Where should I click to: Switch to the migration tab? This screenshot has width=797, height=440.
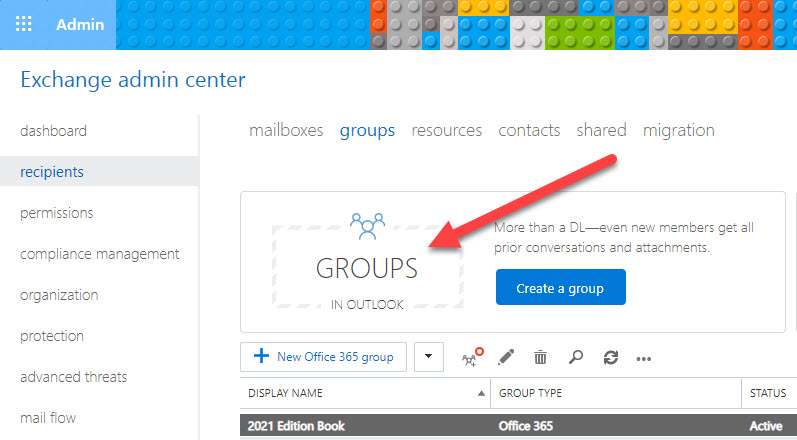tap(678, 130)
